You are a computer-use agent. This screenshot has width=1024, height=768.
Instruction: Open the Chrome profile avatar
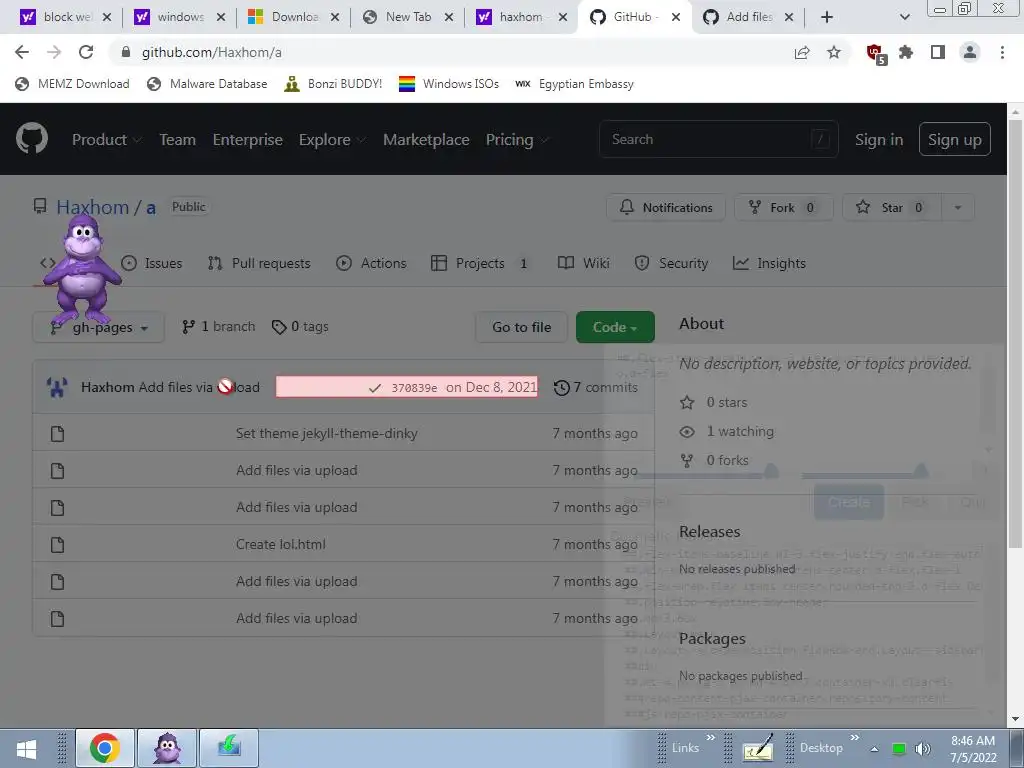[x=970, y=52]
